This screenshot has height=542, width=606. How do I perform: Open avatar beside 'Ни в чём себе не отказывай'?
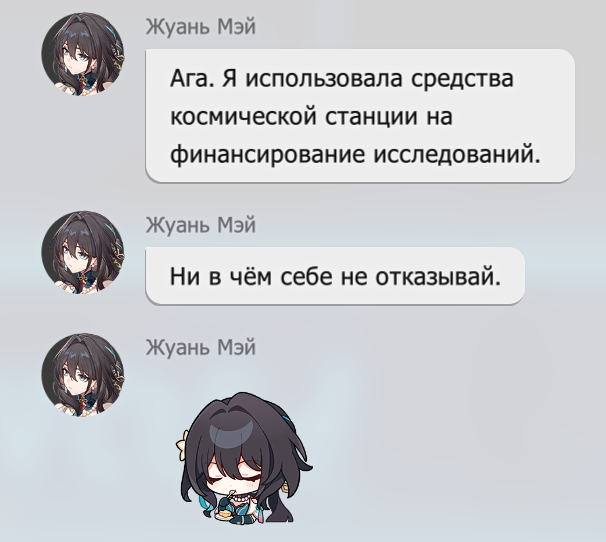click(x=83, y=252)
